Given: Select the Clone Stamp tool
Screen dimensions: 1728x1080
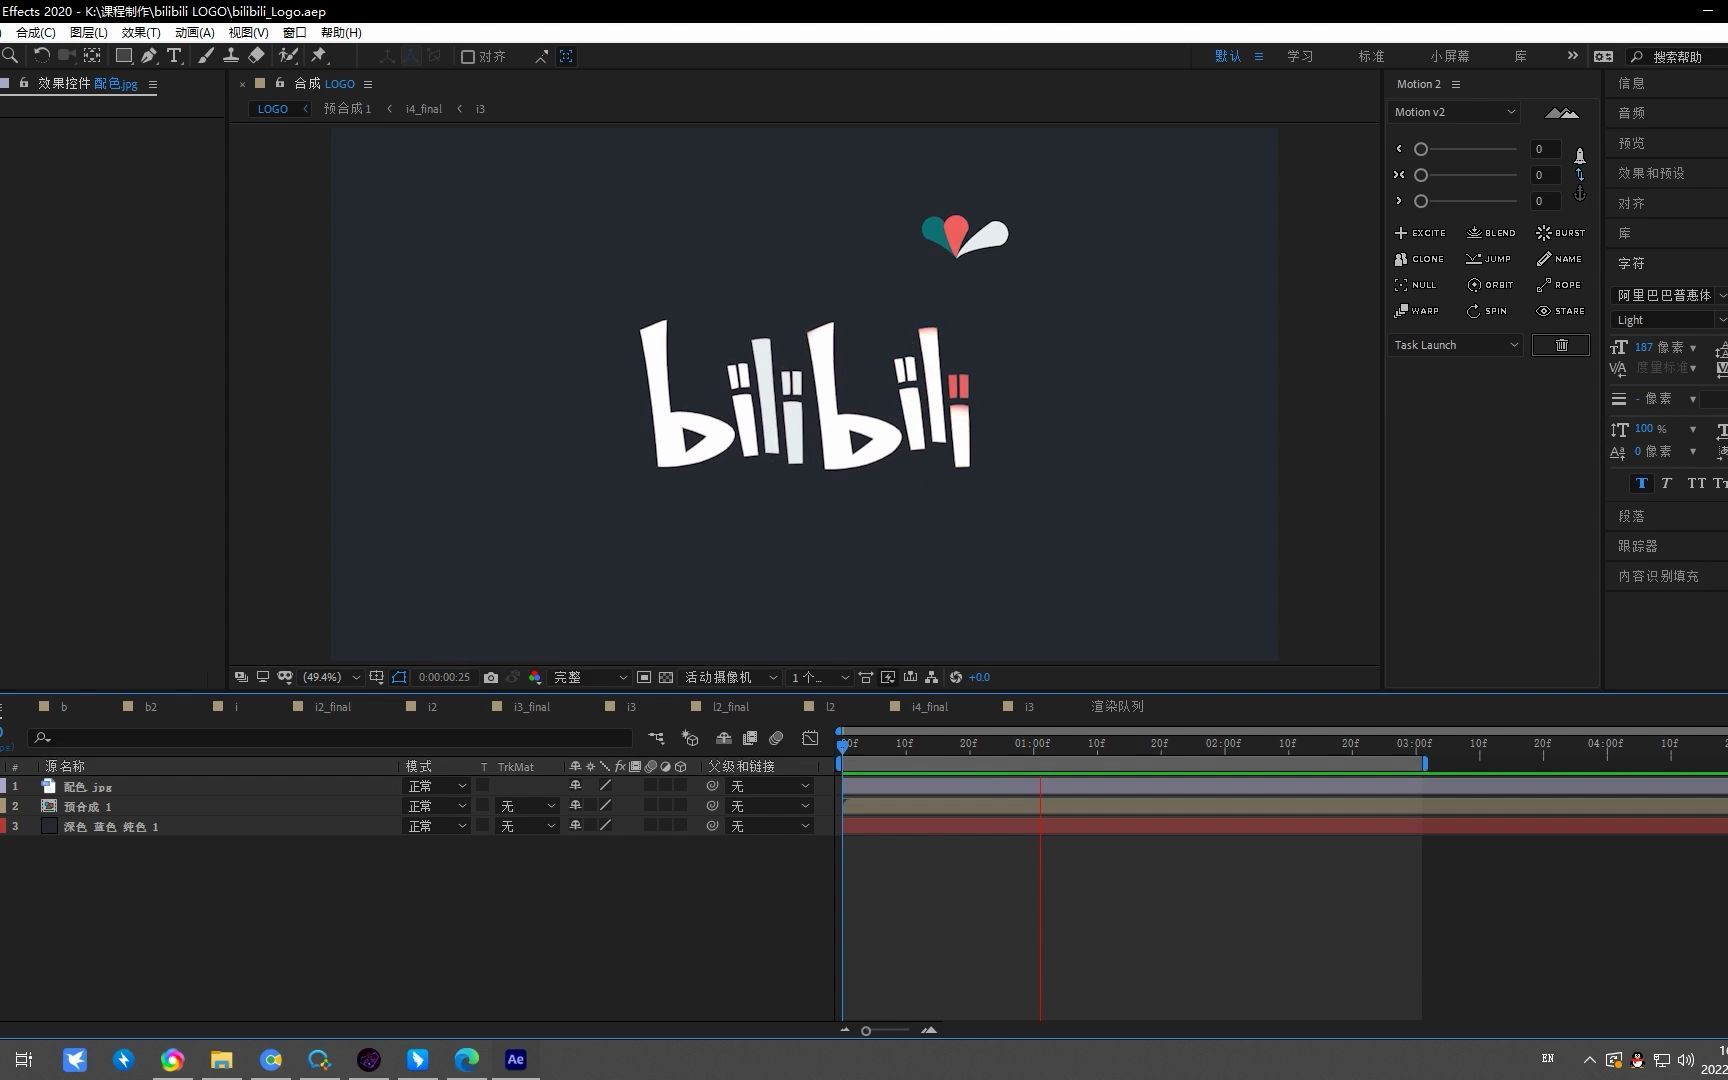Looking at the screenshot, I should (x=231, y=56).
